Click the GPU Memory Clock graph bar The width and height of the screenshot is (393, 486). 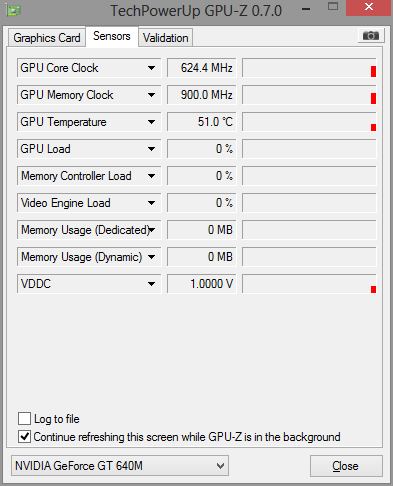pos(309,95)
